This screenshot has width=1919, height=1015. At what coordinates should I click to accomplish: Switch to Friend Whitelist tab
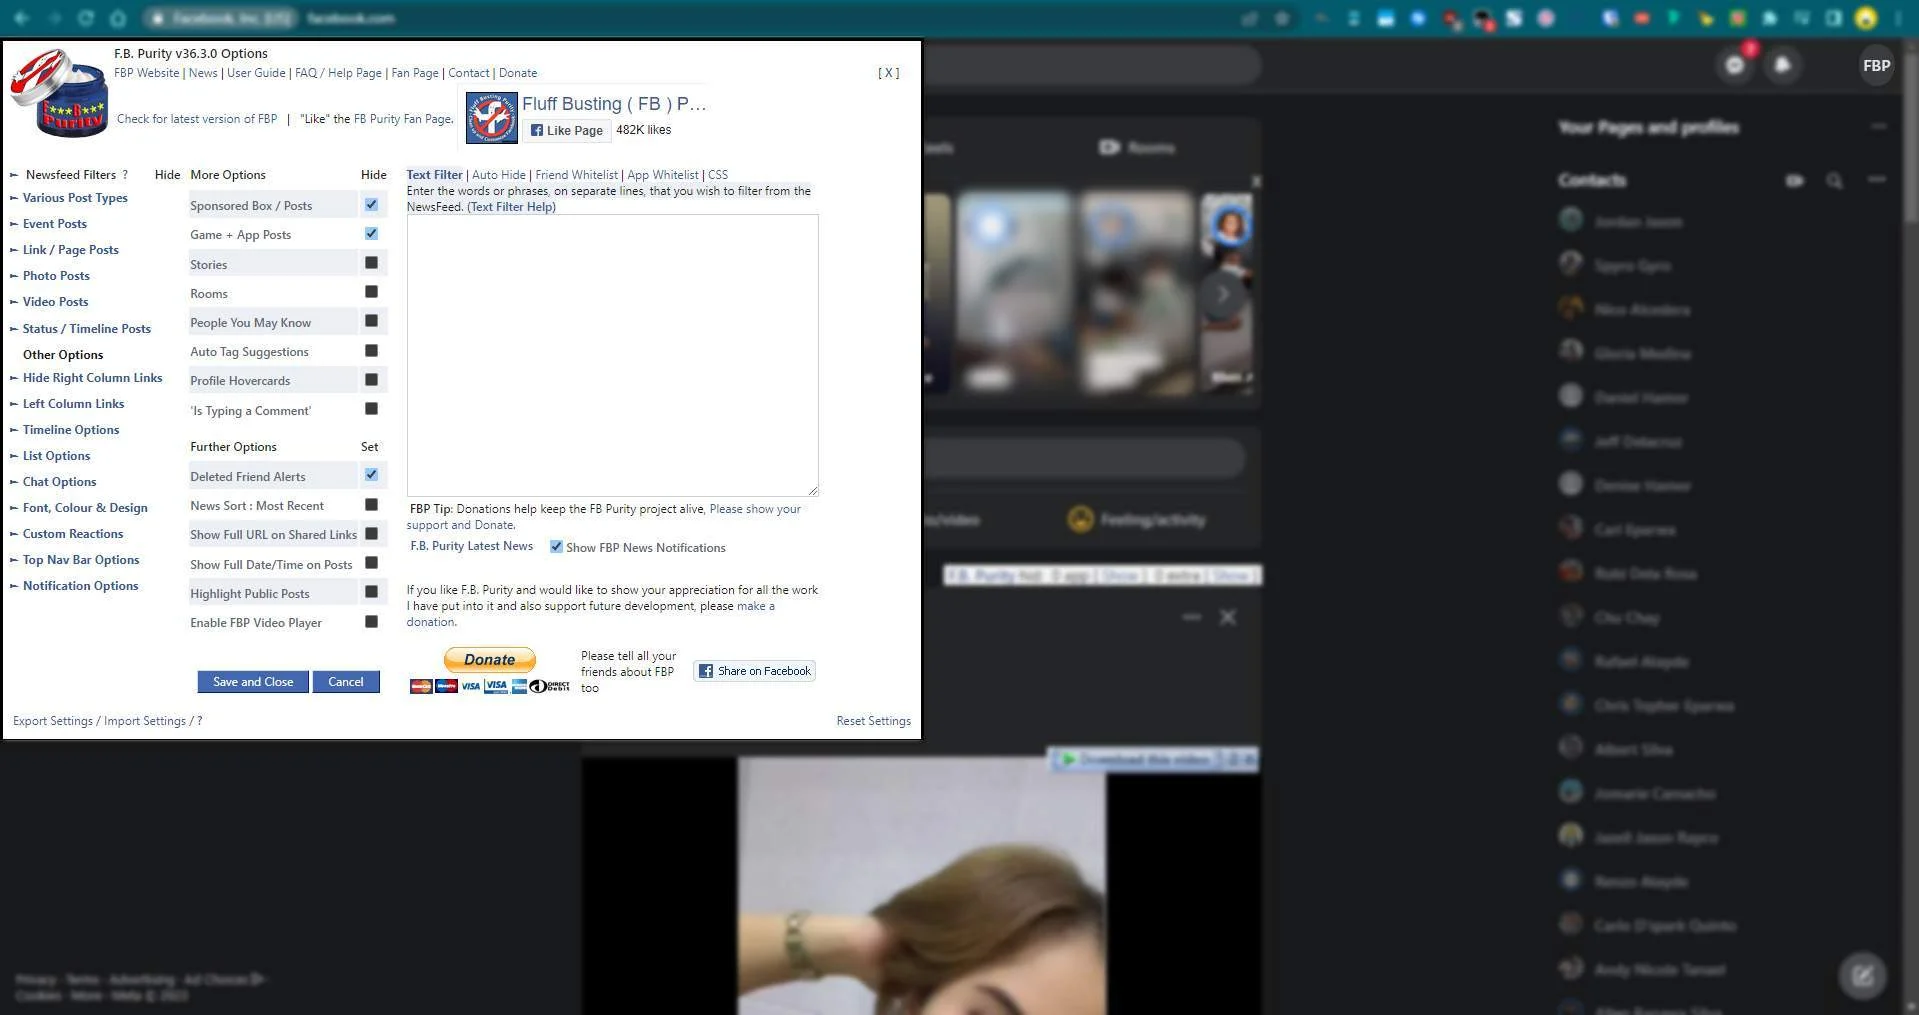[x=576, y=175]
